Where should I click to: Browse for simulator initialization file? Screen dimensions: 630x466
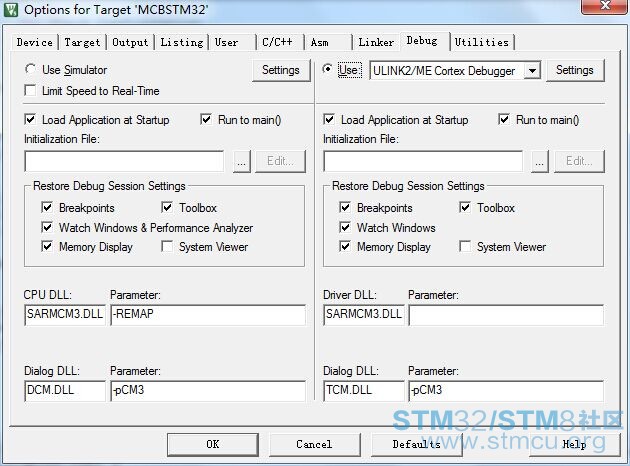coord(241,161)
